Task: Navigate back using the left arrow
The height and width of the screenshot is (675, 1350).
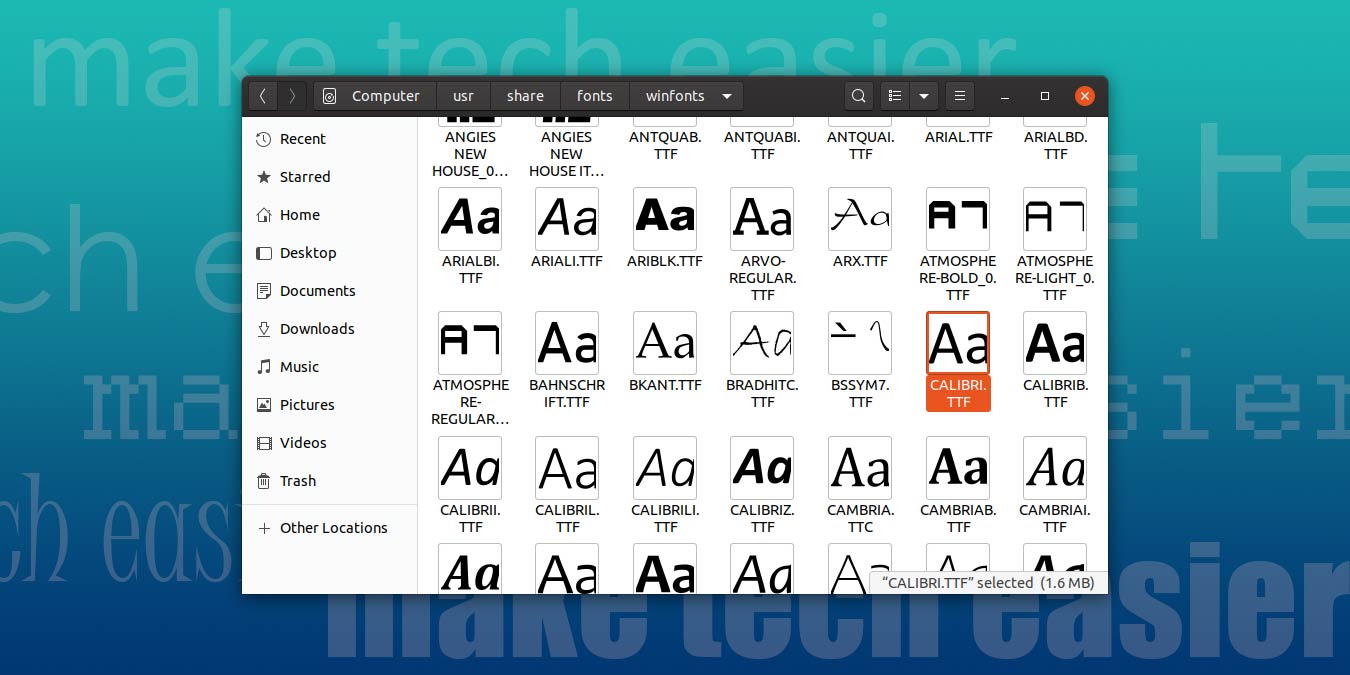Action: point(262,95)
